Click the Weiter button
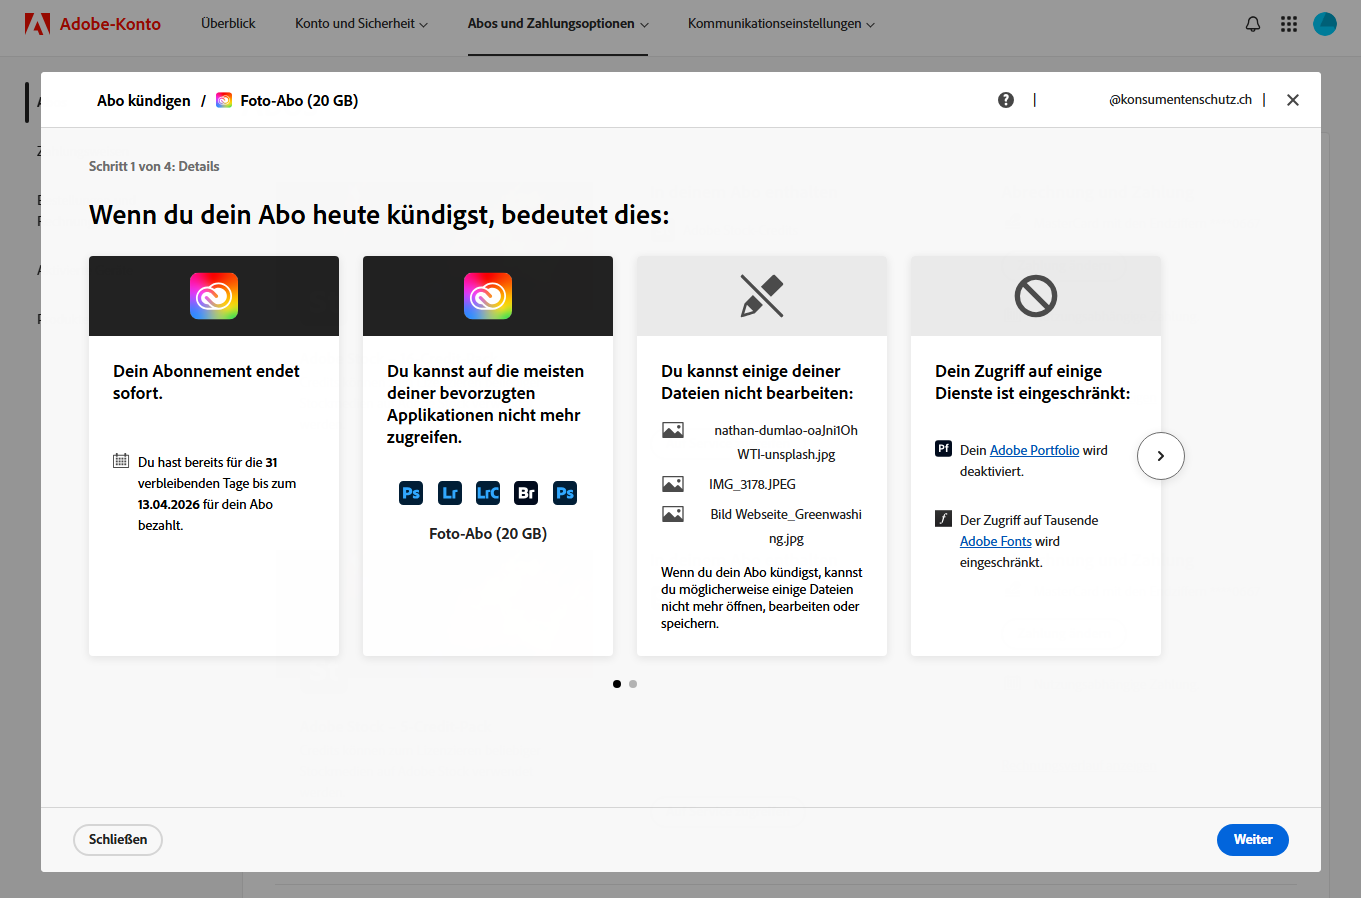 tap(1252, 840)
